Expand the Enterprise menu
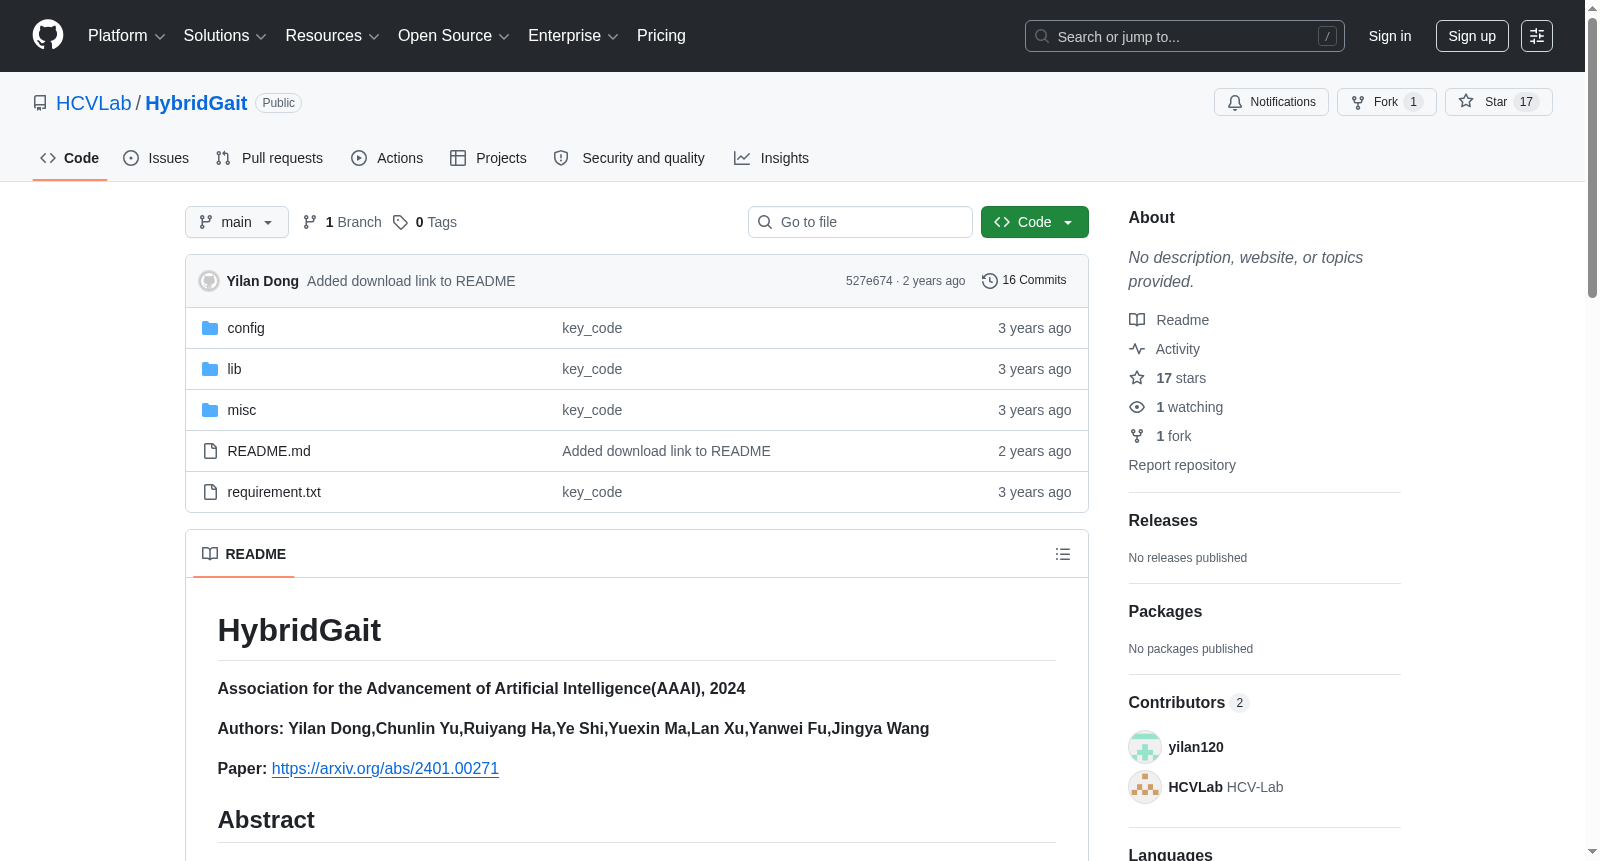The width and height of the screenshot is (1600, 861). pyautogui.click(x=573, y=36)
